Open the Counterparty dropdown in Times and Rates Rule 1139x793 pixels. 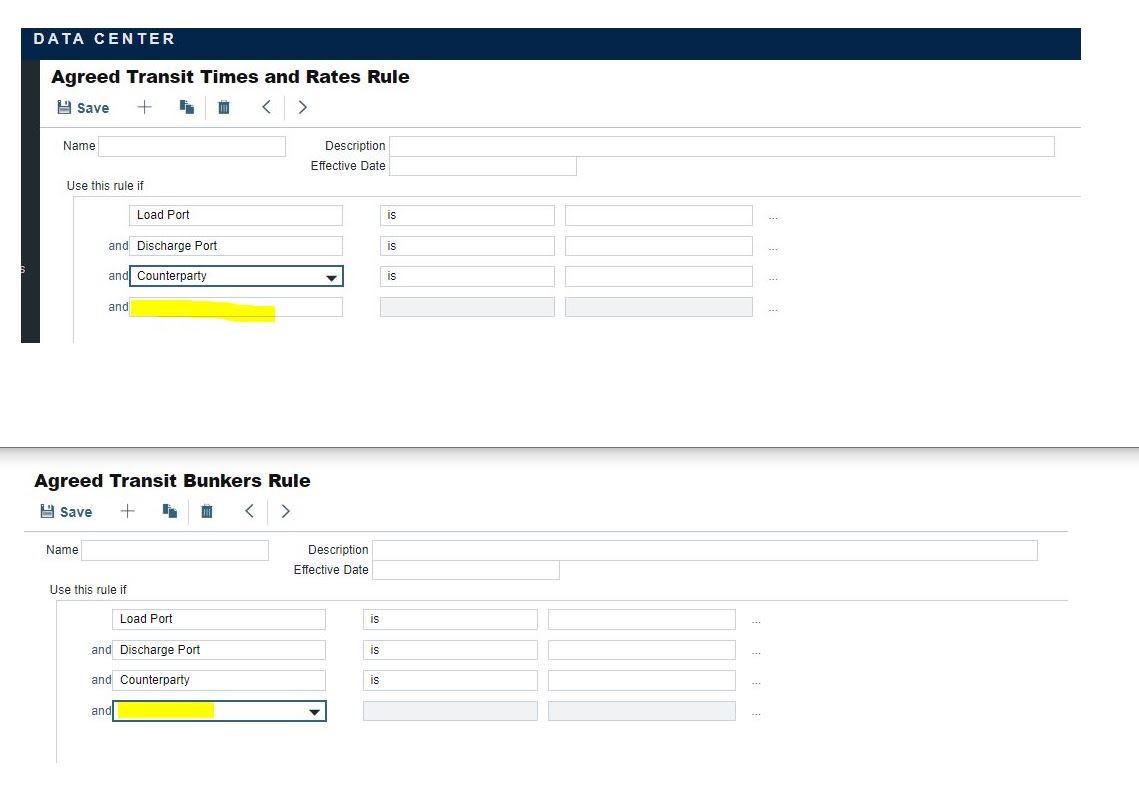click(331, 276)
